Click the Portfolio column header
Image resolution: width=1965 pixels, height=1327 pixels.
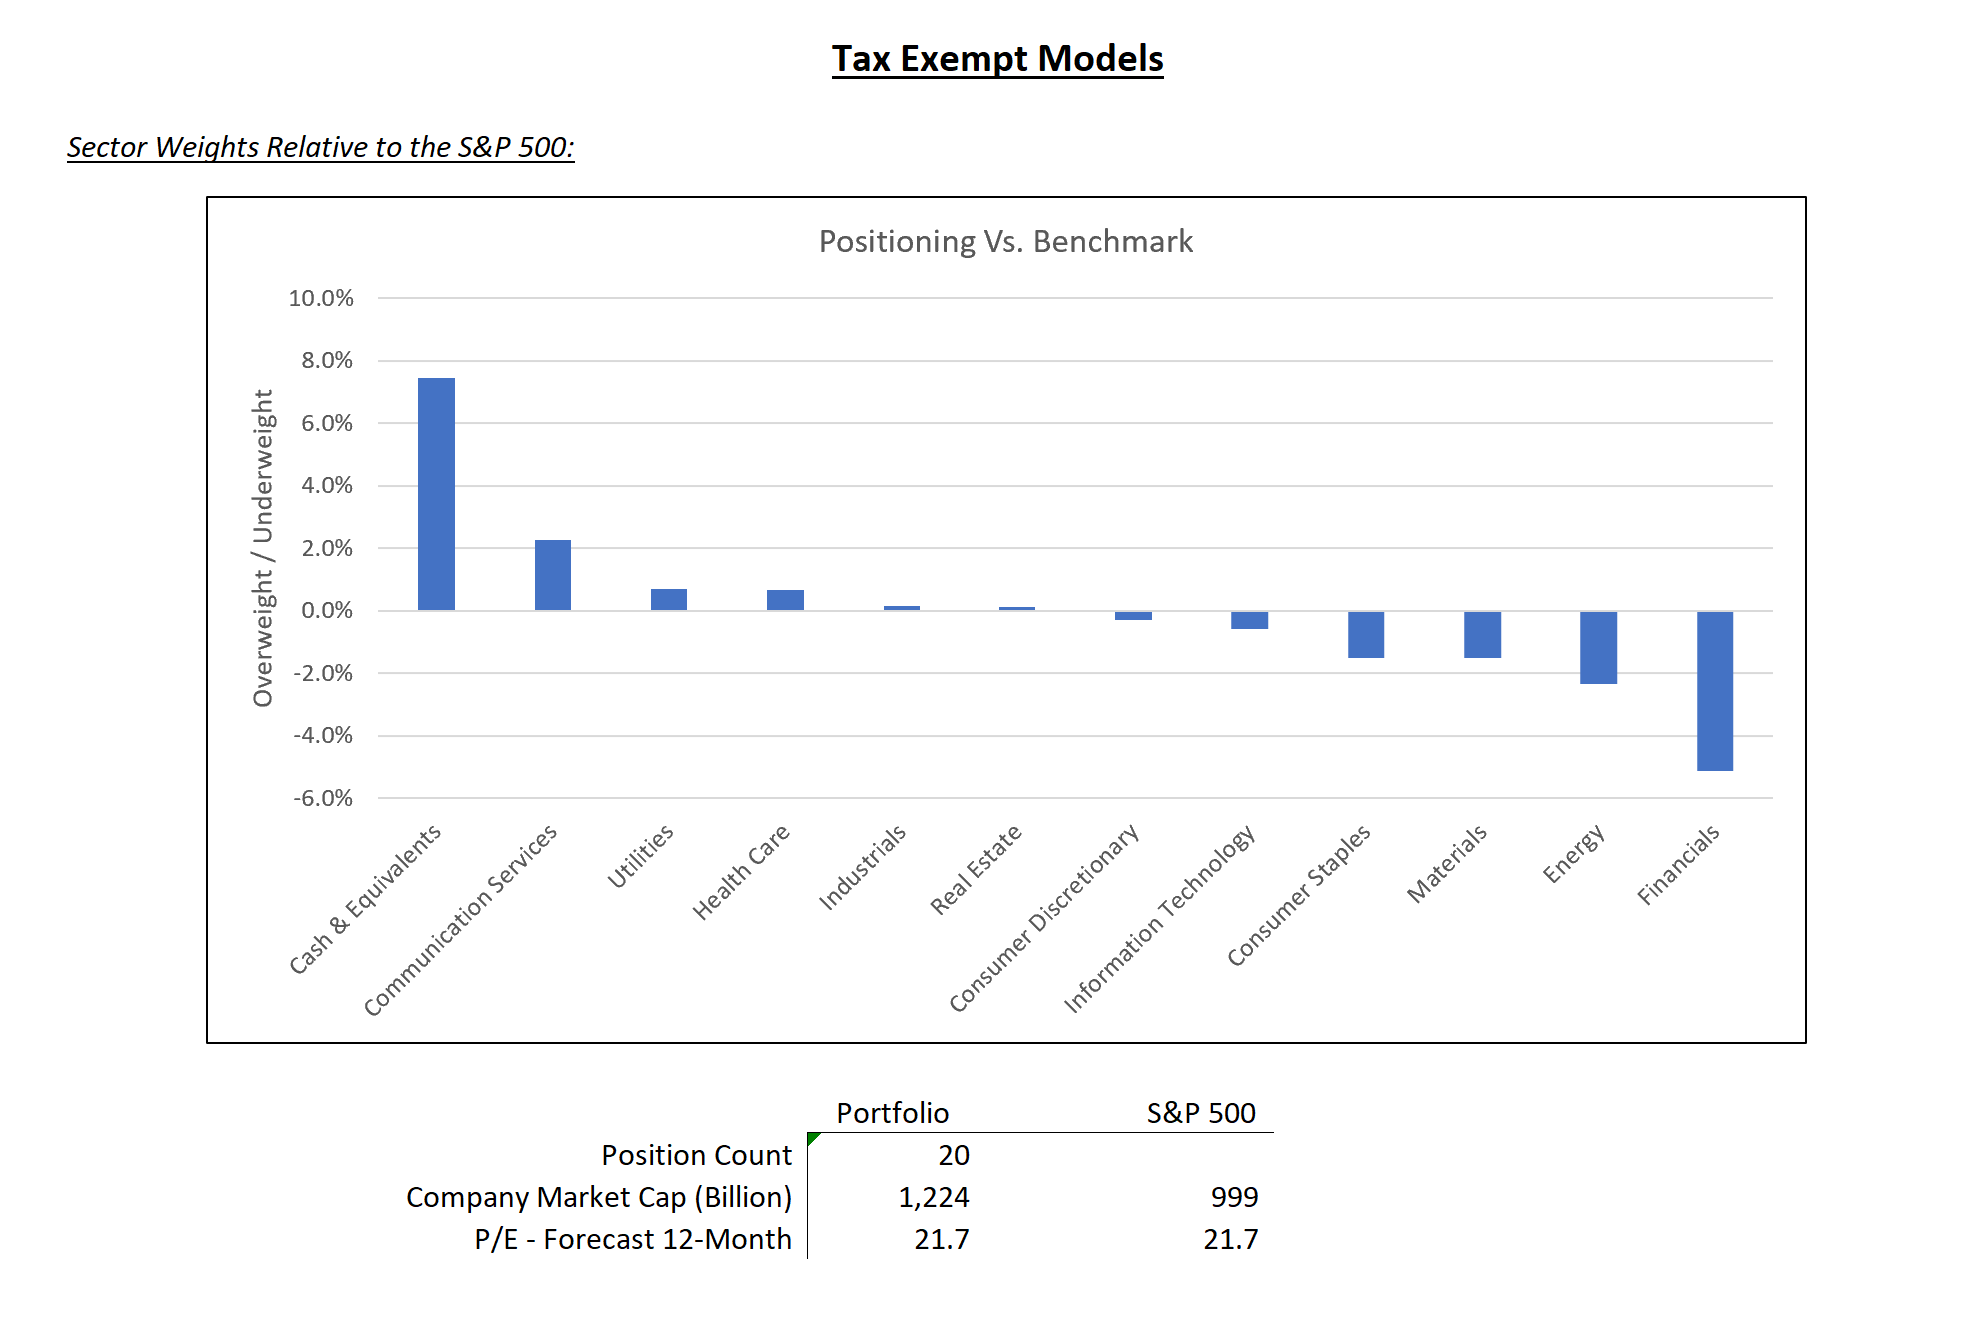[892, 1113]
